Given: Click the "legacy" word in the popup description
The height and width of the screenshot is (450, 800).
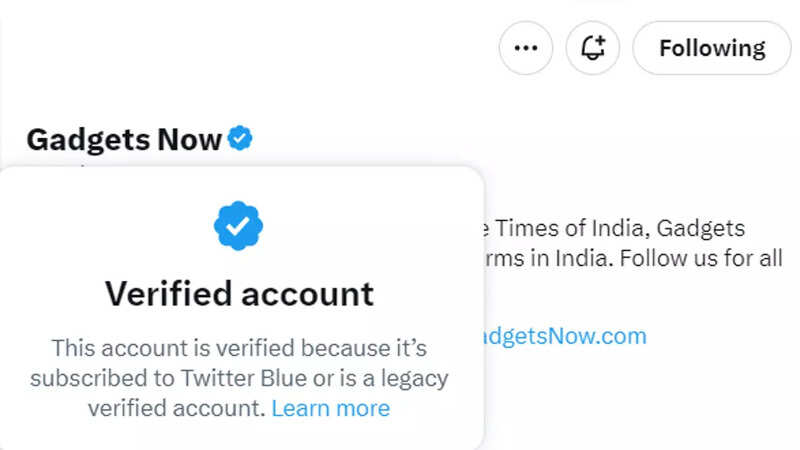Looking at the screenshot, I should (x=414, y=379).
